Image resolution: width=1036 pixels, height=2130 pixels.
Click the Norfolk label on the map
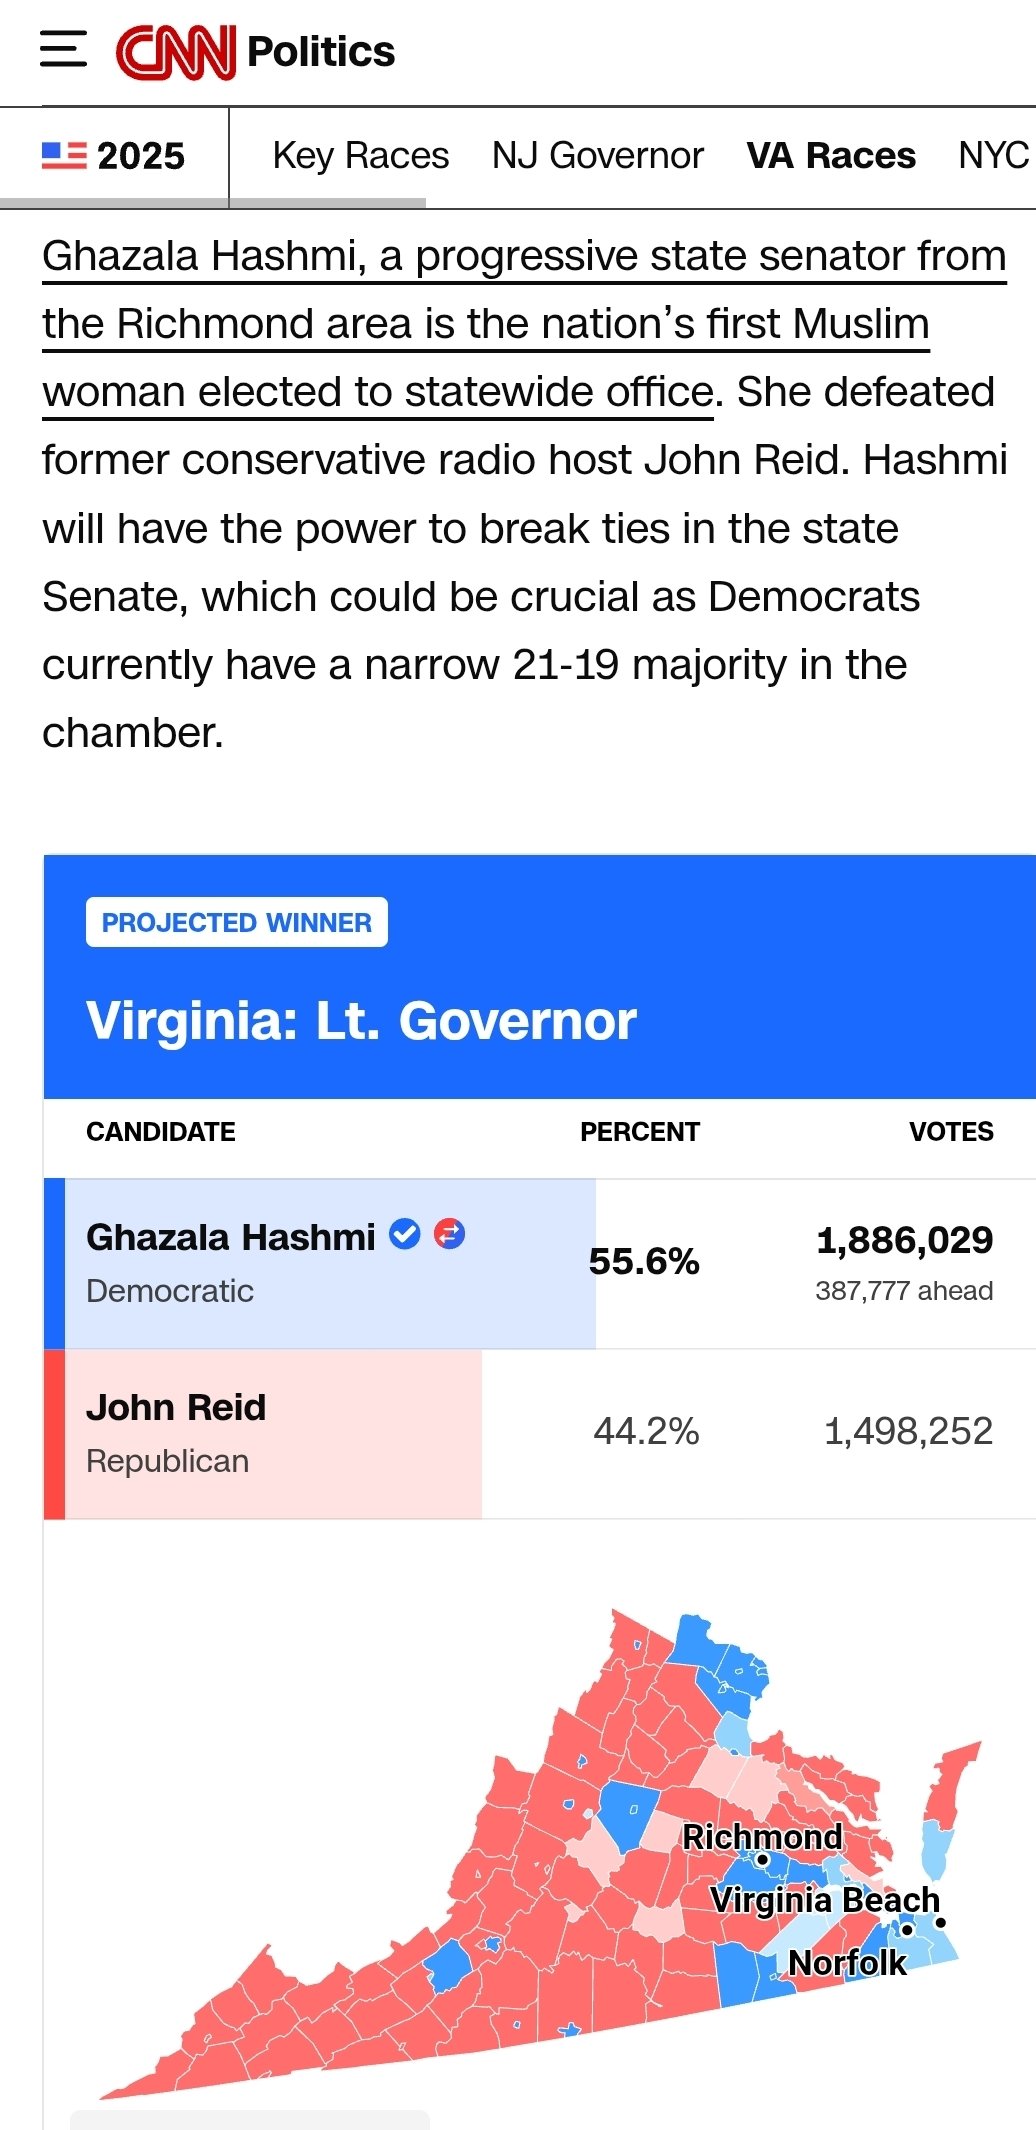tap(847, 1963)
